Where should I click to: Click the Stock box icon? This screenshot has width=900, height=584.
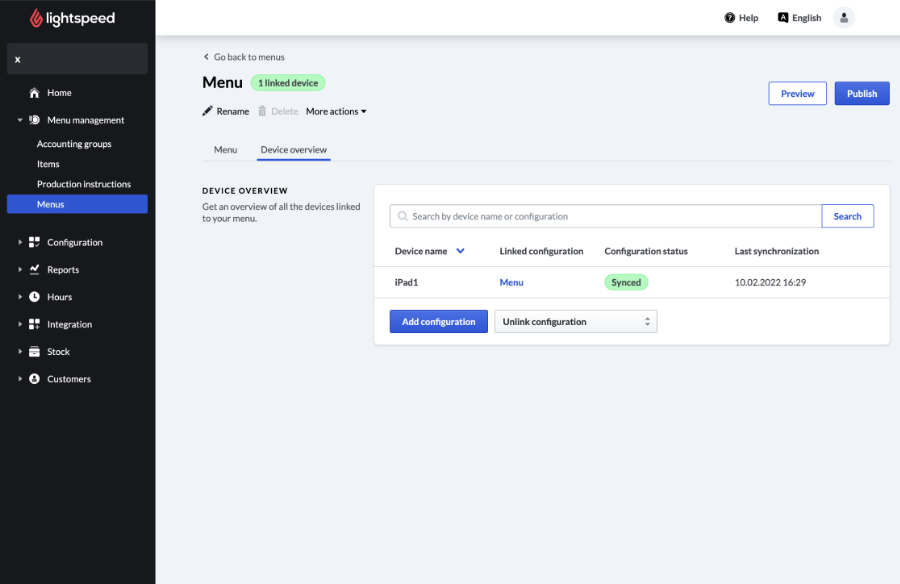coord(34,352)
